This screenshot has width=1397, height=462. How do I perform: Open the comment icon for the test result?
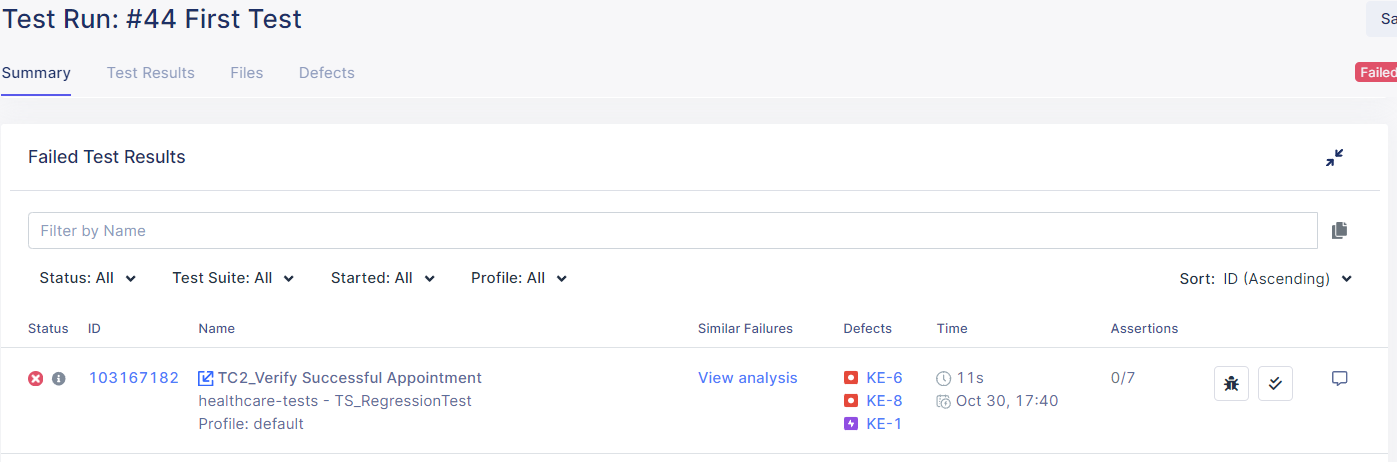[x=1340, y=379]
